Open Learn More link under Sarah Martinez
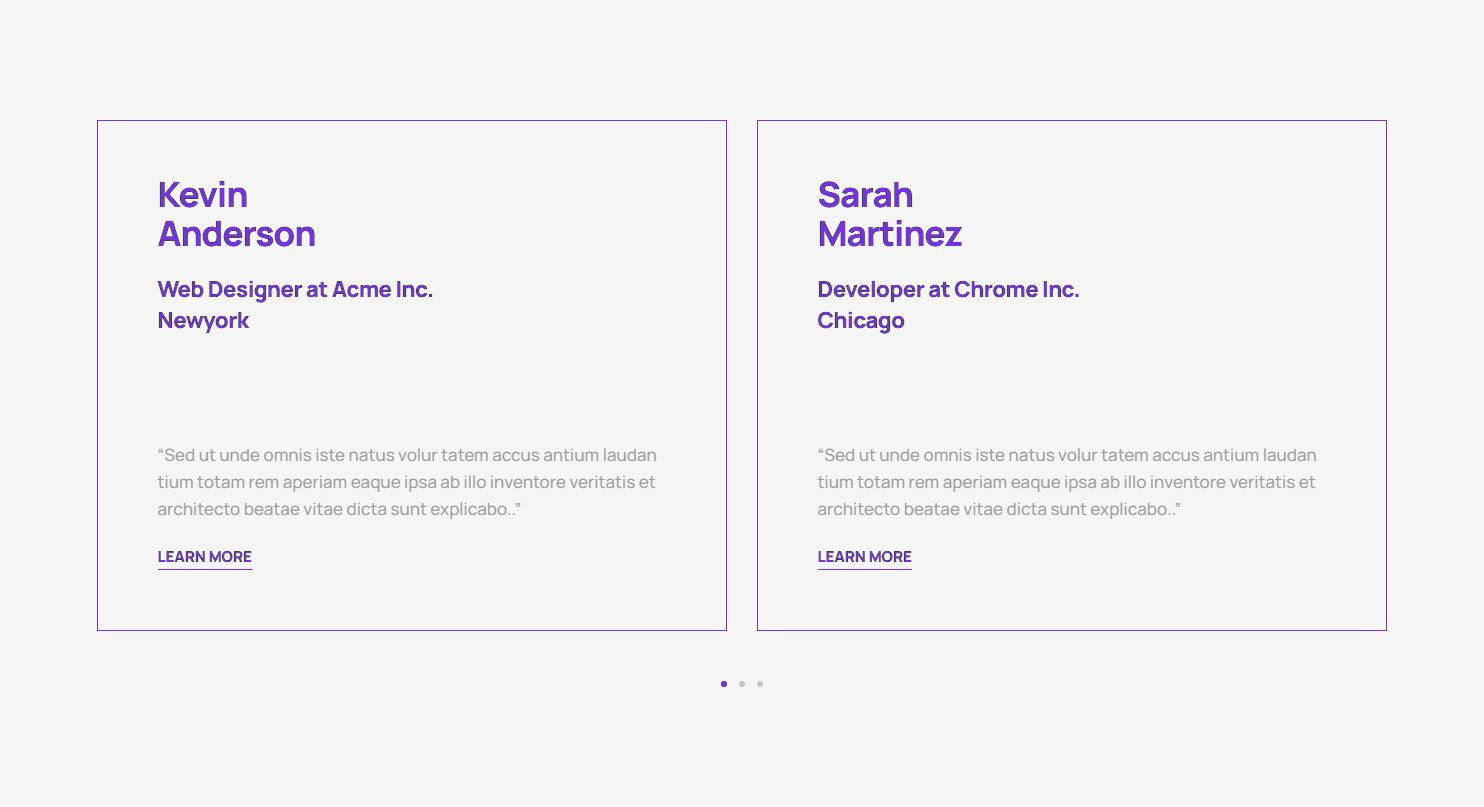Screen dimensions: 1484x807 pyautogui.click(x=864, y=557)
